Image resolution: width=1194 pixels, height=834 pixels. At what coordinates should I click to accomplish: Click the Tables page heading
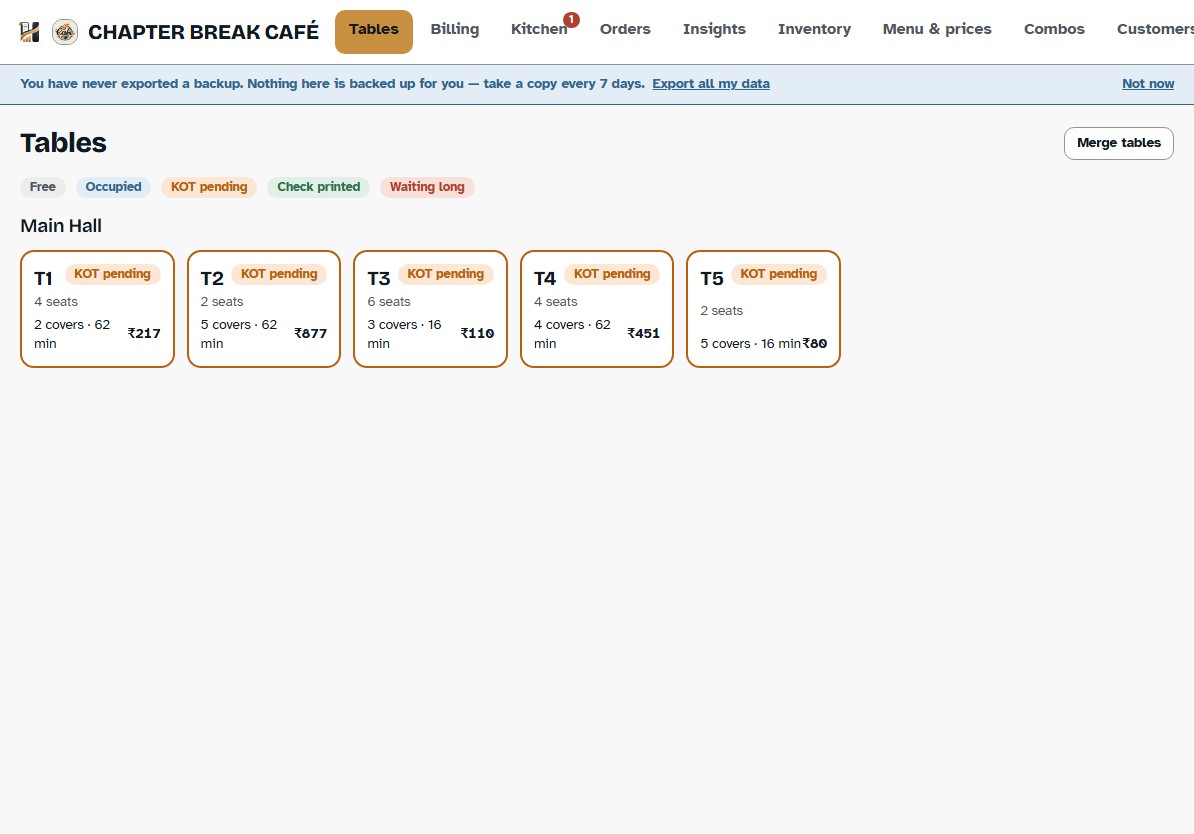click(x=63, y=143)
